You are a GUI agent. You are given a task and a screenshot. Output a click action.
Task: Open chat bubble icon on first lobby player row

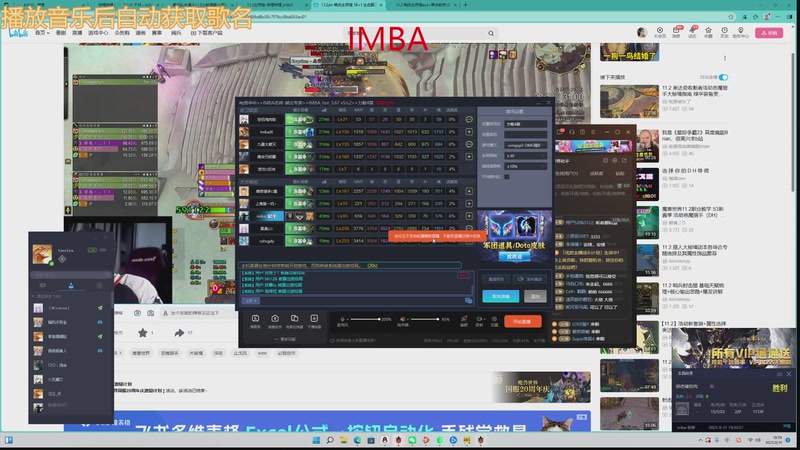469,119
